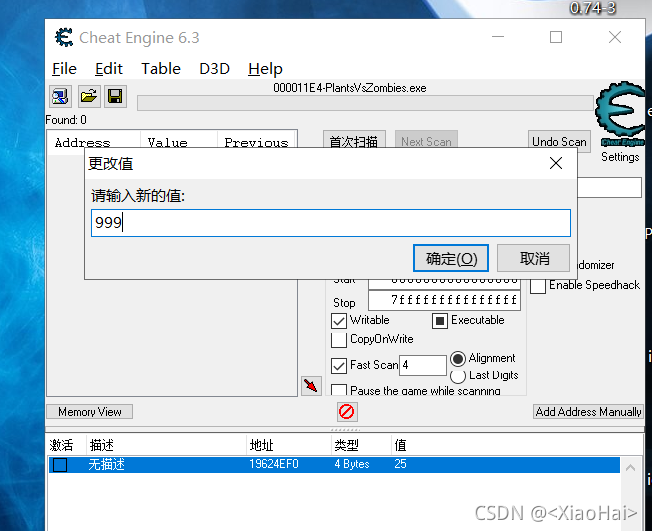652x531 pixels.
Task: Click 首次扫描 first scan button
Action: coord(354,141)
